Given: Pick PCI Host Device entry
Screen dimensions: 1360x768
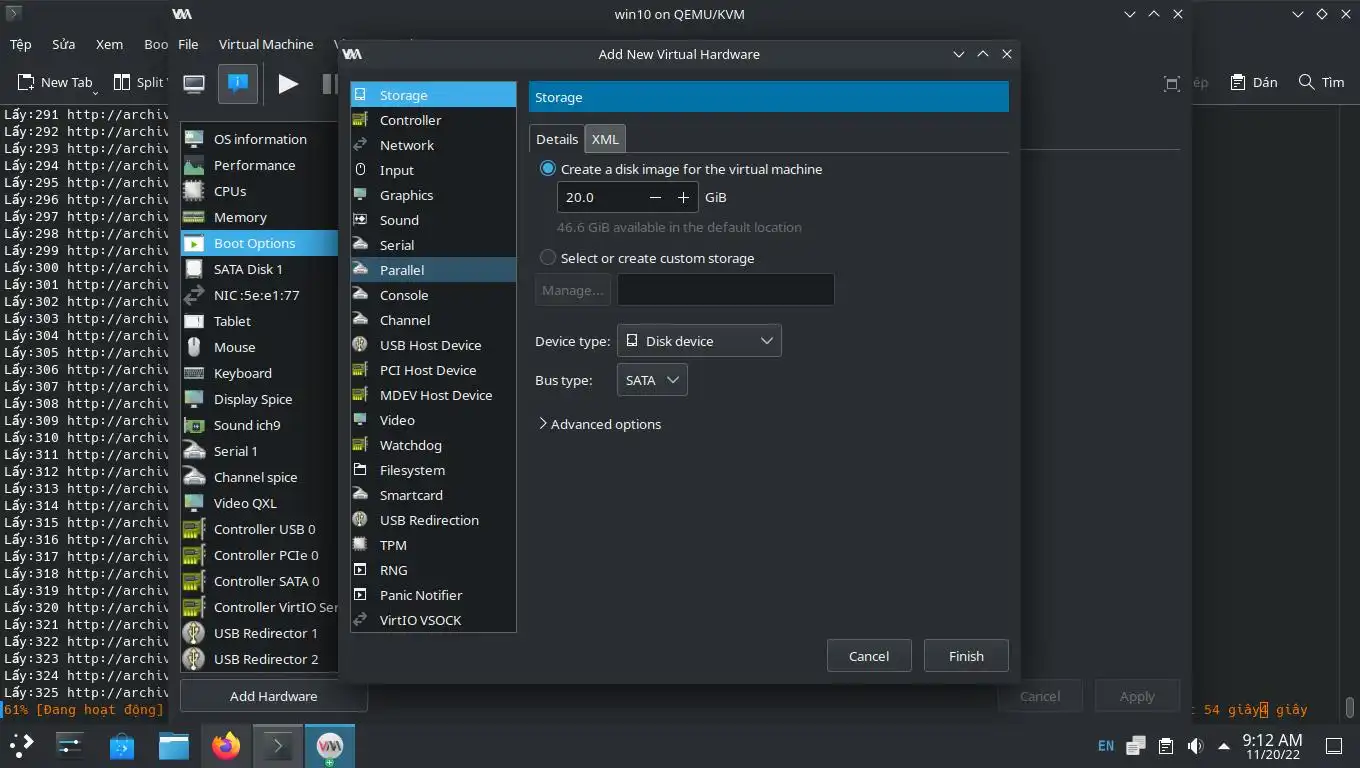Looking at the screenshot, I should coord(433,370).
